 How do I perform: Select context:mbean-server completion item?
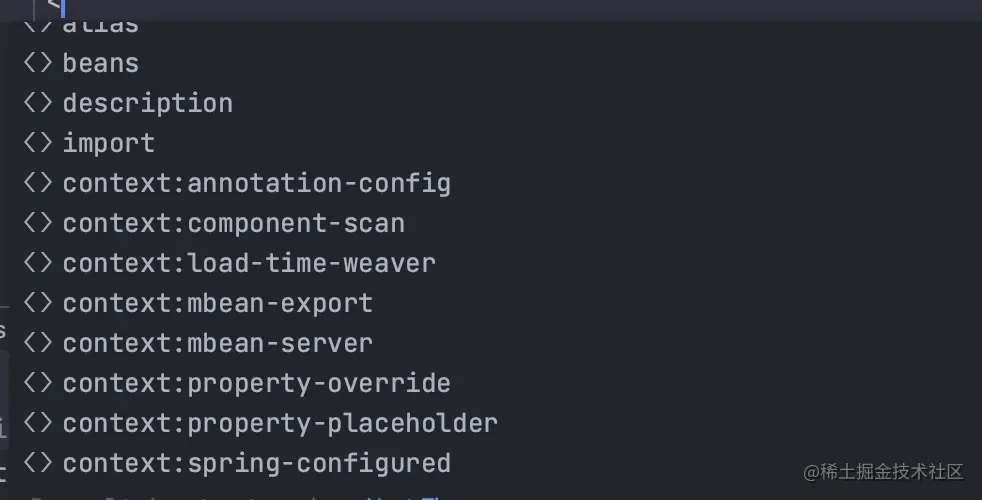pos(217,343)
